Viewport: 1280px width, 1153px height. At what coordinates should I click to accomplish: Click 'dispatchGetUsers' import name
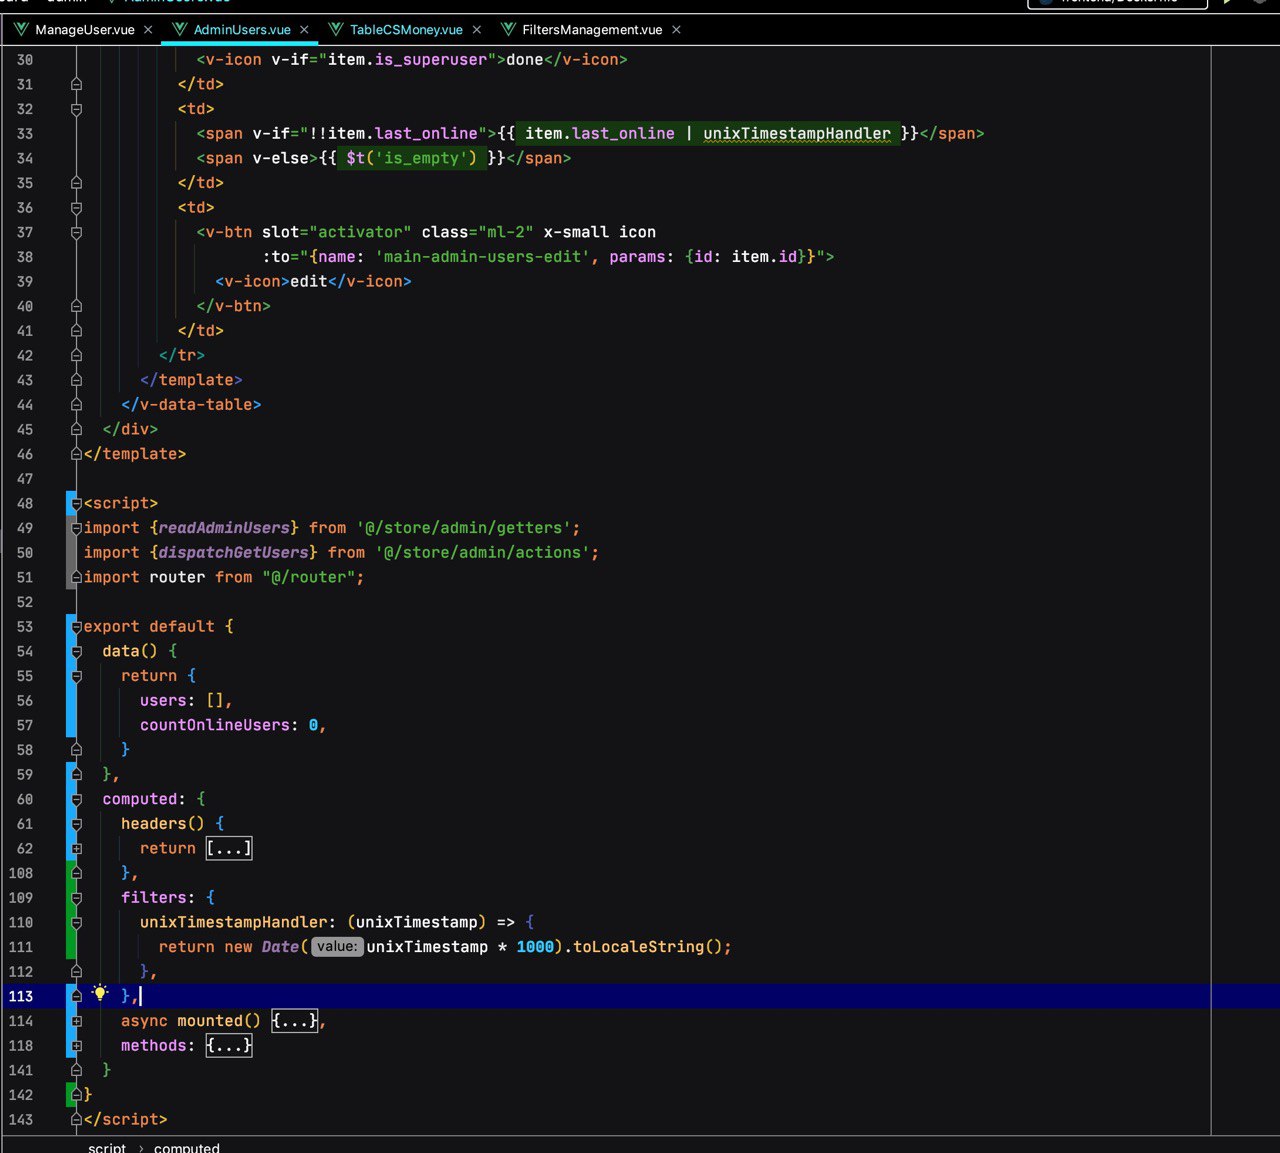pos(233,552)
